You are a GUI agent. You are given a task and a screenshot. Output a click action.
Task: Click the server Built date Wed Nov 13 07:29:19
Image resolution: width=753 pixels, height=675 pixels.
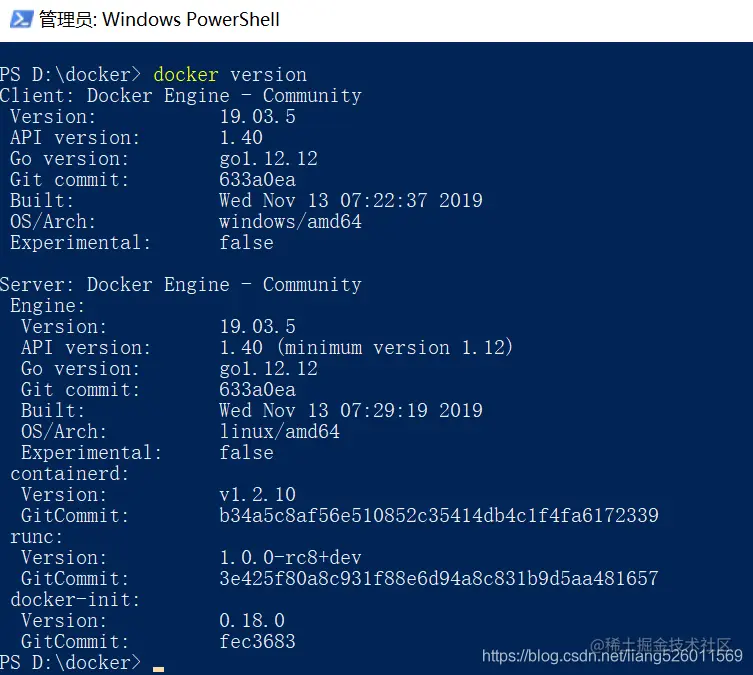[x=351, y=410]
